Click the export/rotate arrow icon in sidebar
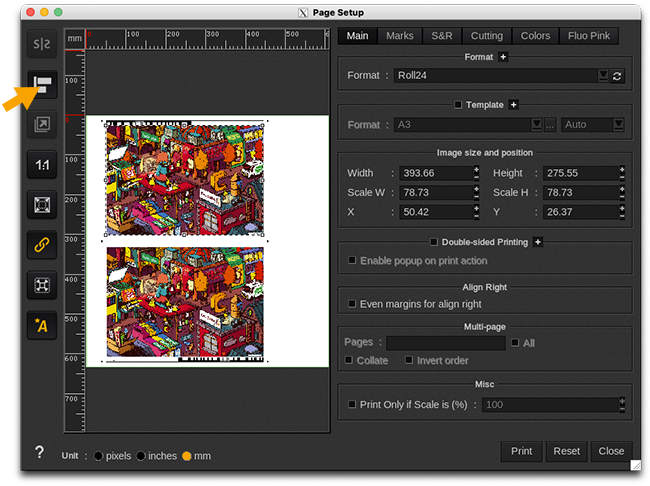650x486 pixels. click(42, 124)
